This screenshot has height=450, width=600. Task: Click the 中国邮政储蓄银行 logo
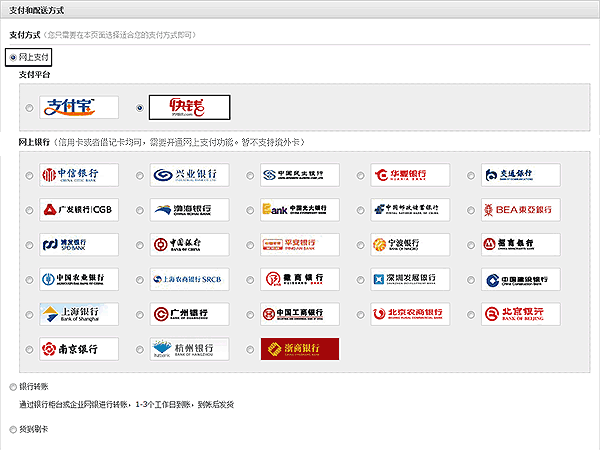pos(410,210)
